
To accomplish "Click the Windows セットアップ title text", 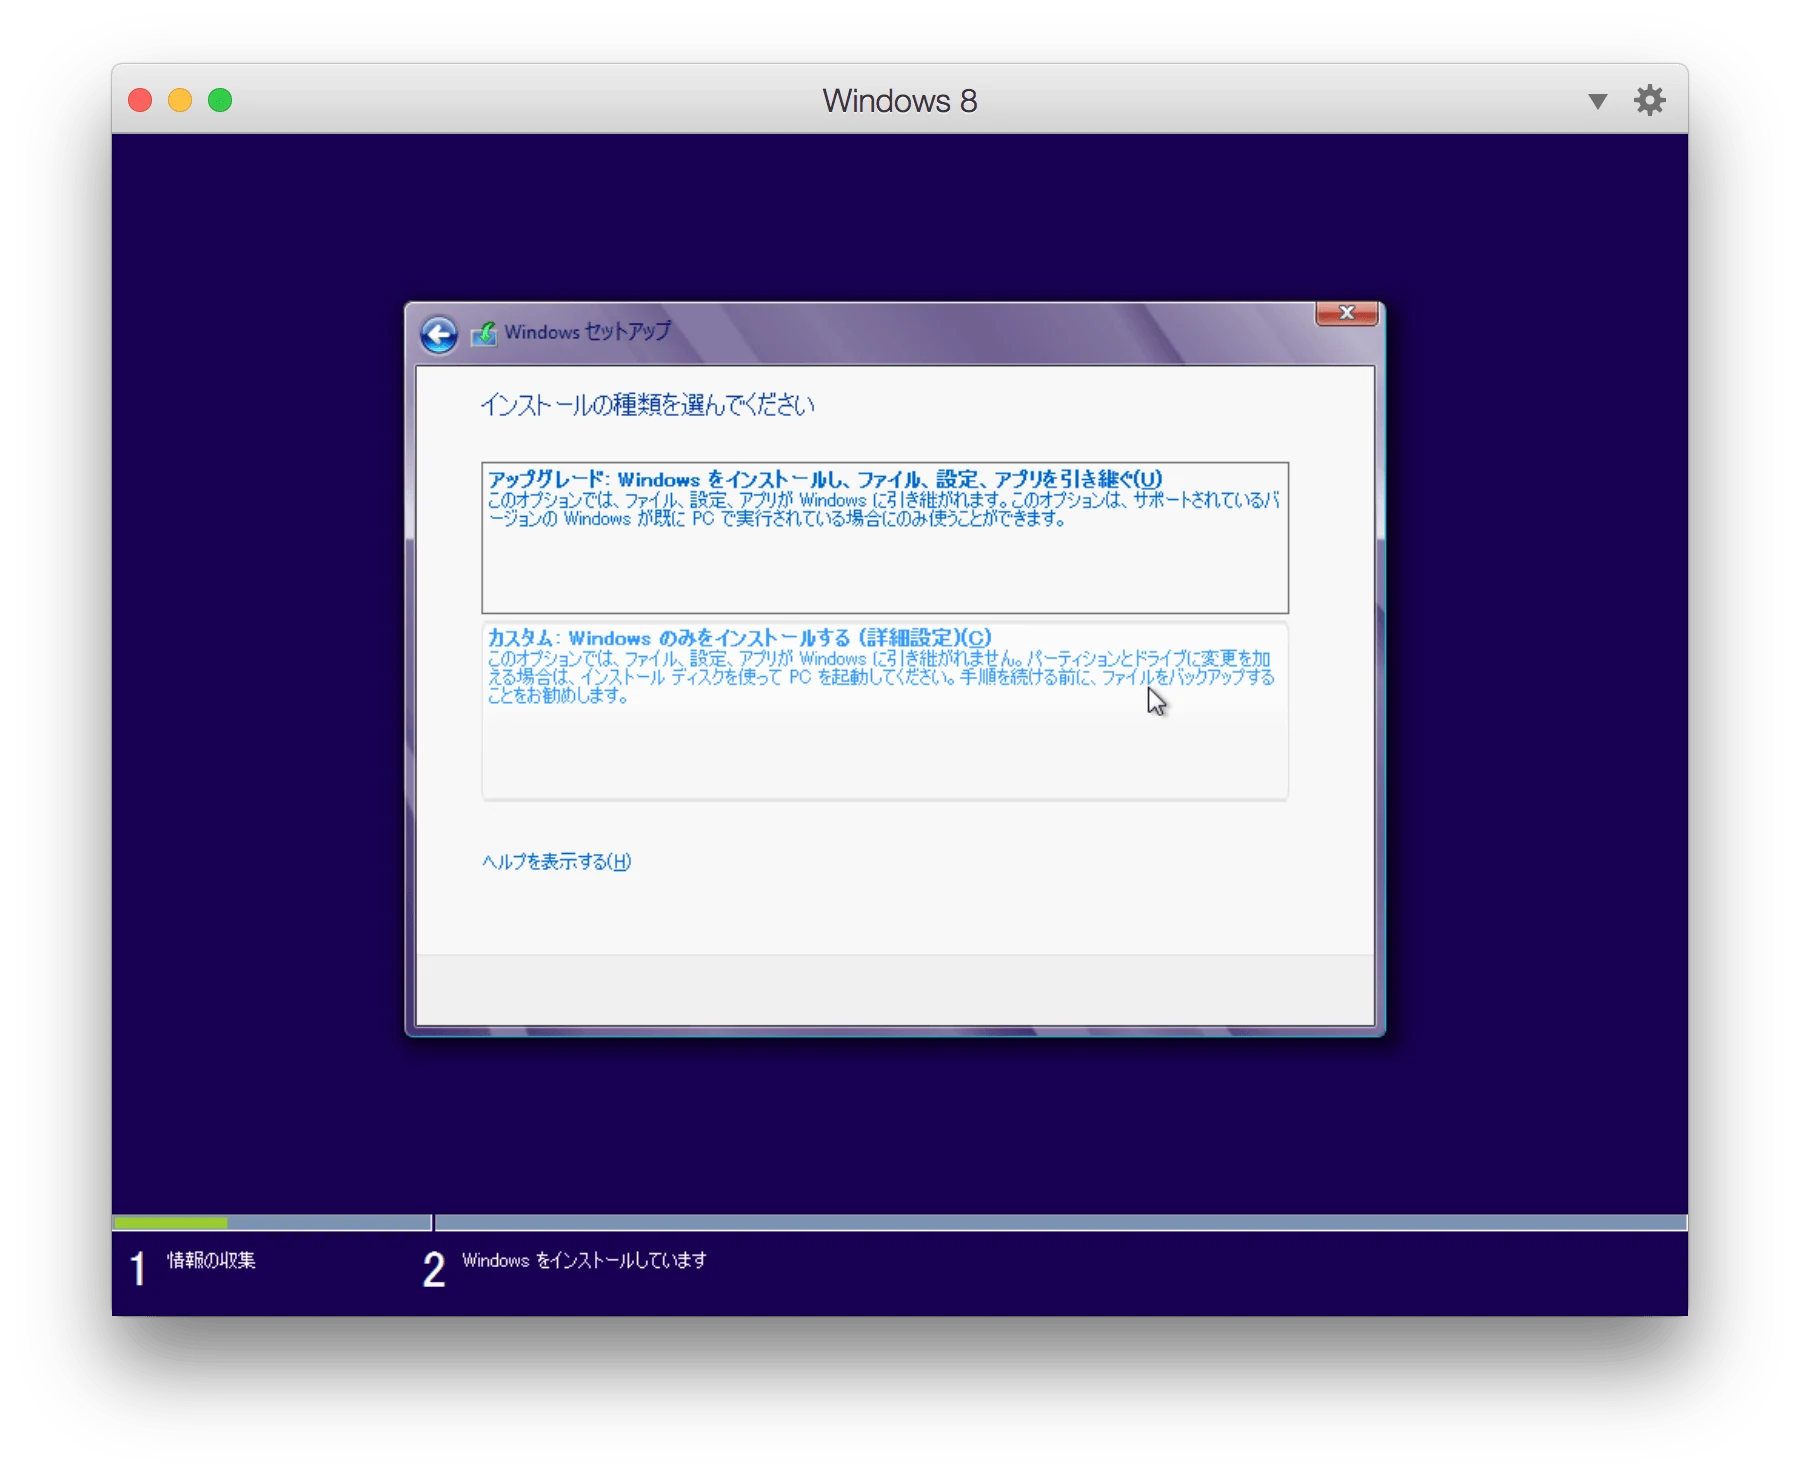I will [x=587, y=331].
